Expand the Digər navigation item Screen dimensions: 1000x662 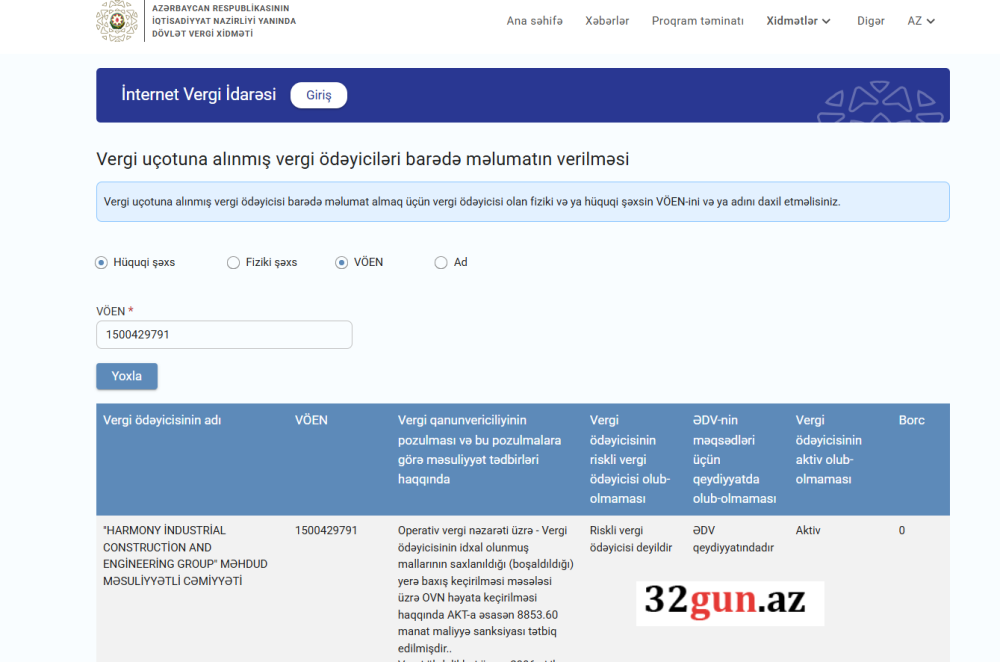(x=870, y=19)
